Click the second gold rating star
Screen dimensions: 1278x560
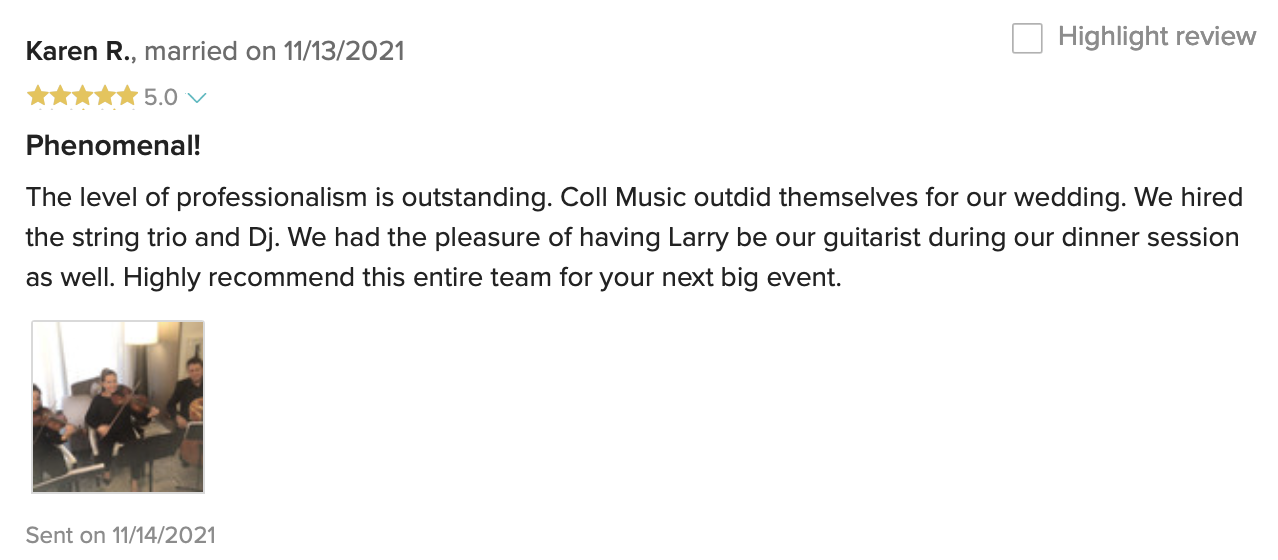pos(60,96)
